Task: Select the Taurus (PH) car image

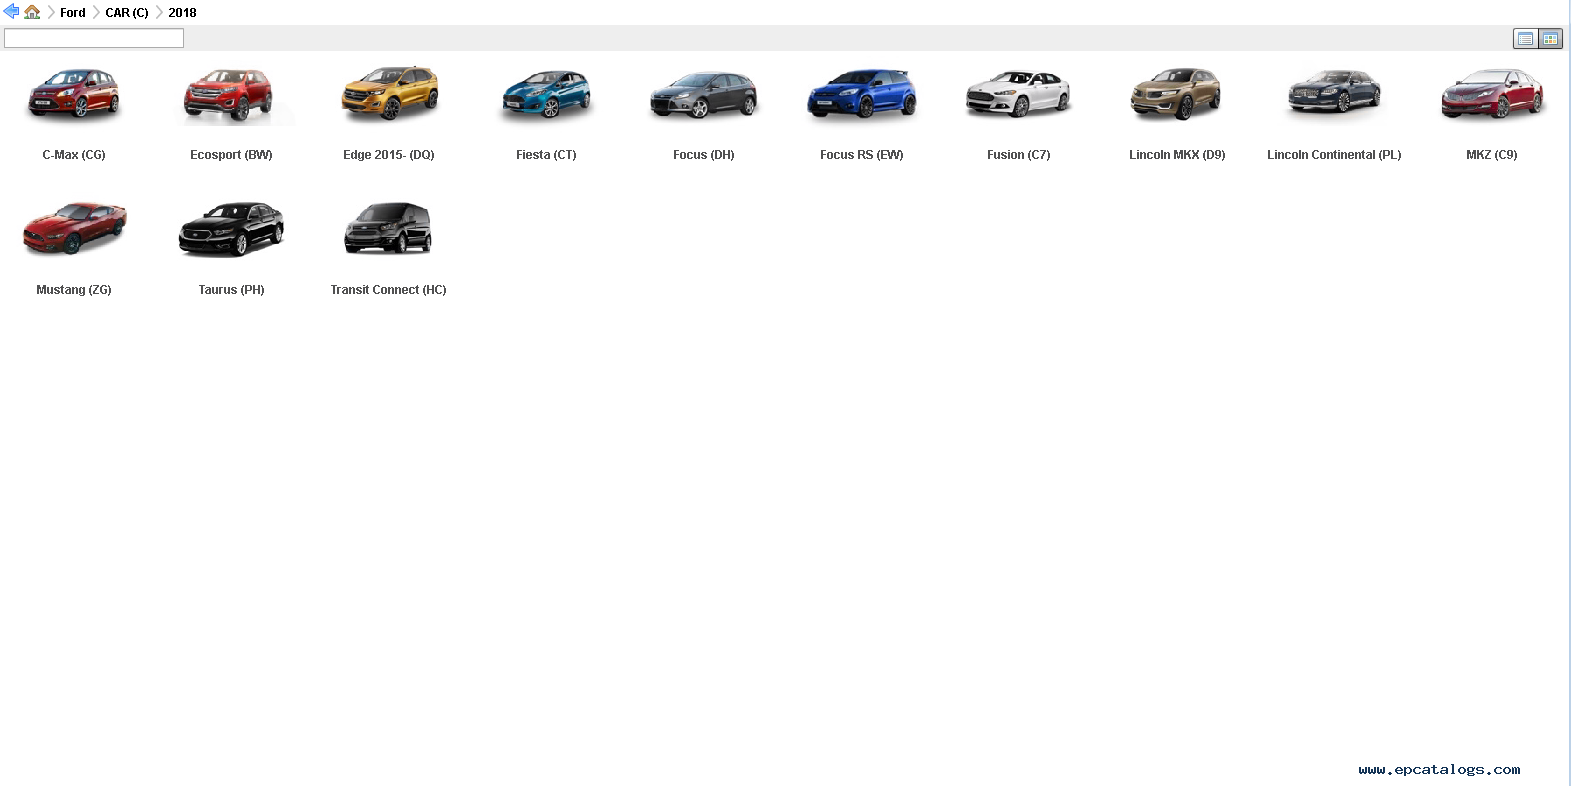Action: 231,228
